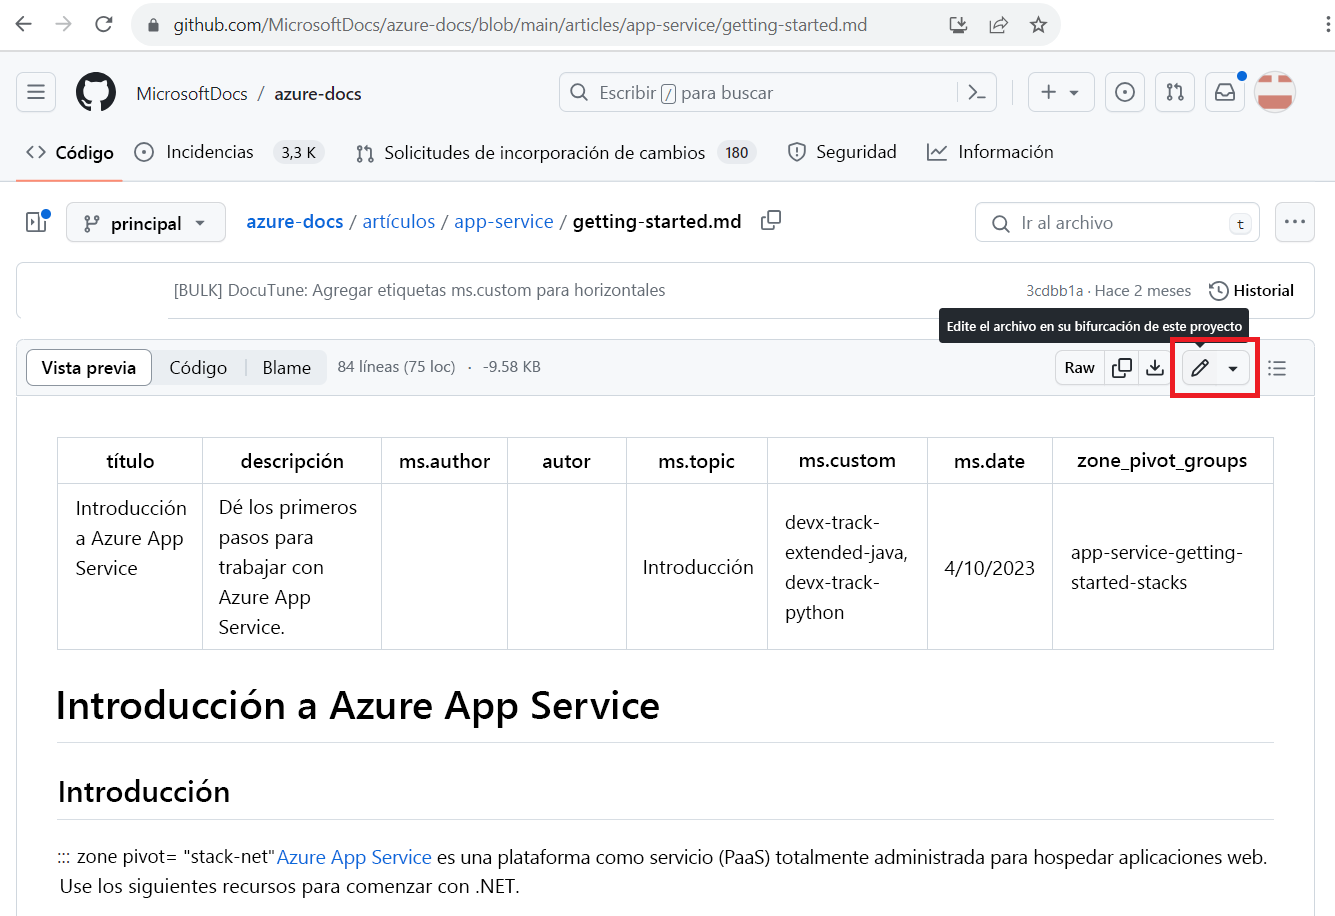This screenshot has width=1335, height=916.
Task: Switch to the Código file view tab
Action: point(198,368)
